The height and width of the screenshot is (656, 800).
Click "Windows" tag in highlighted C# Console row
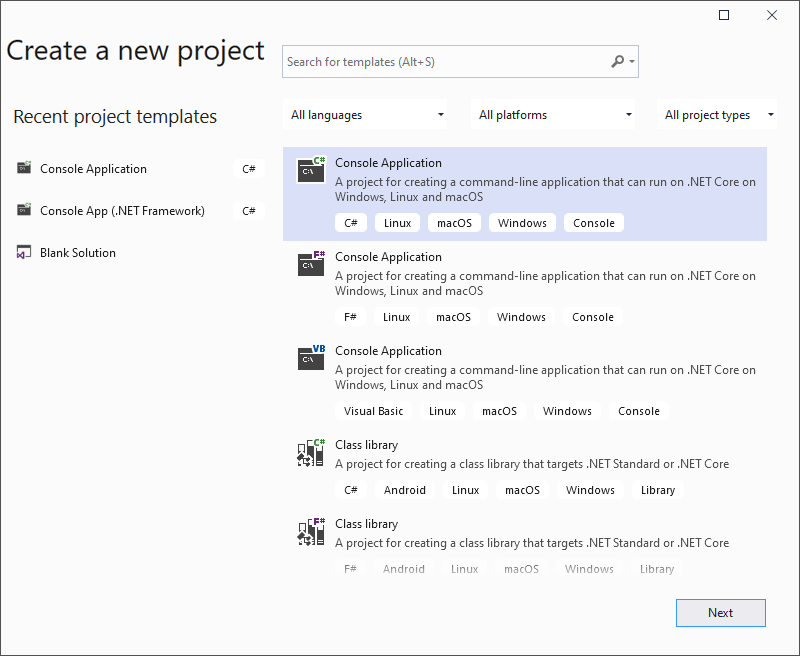pyautogui.click(x=522, y=223)
